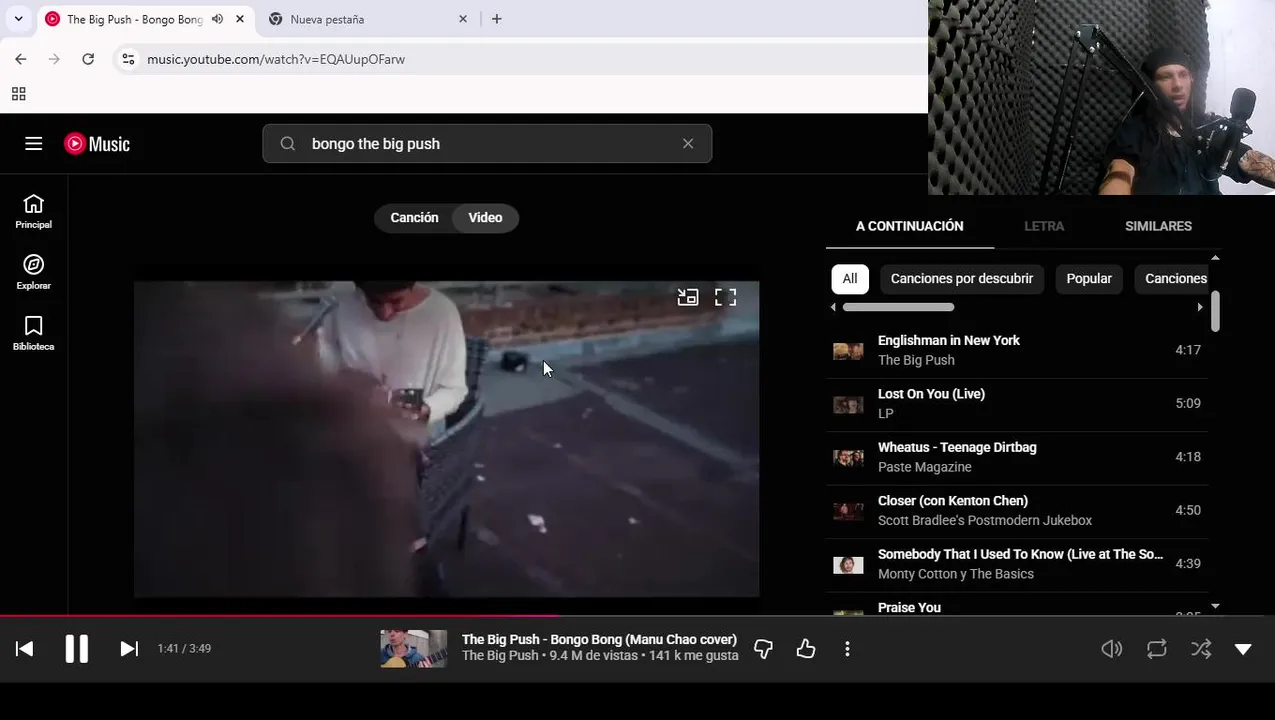Select the Popular filter chip
The image size is (1275, 720).
(1089, 279)
